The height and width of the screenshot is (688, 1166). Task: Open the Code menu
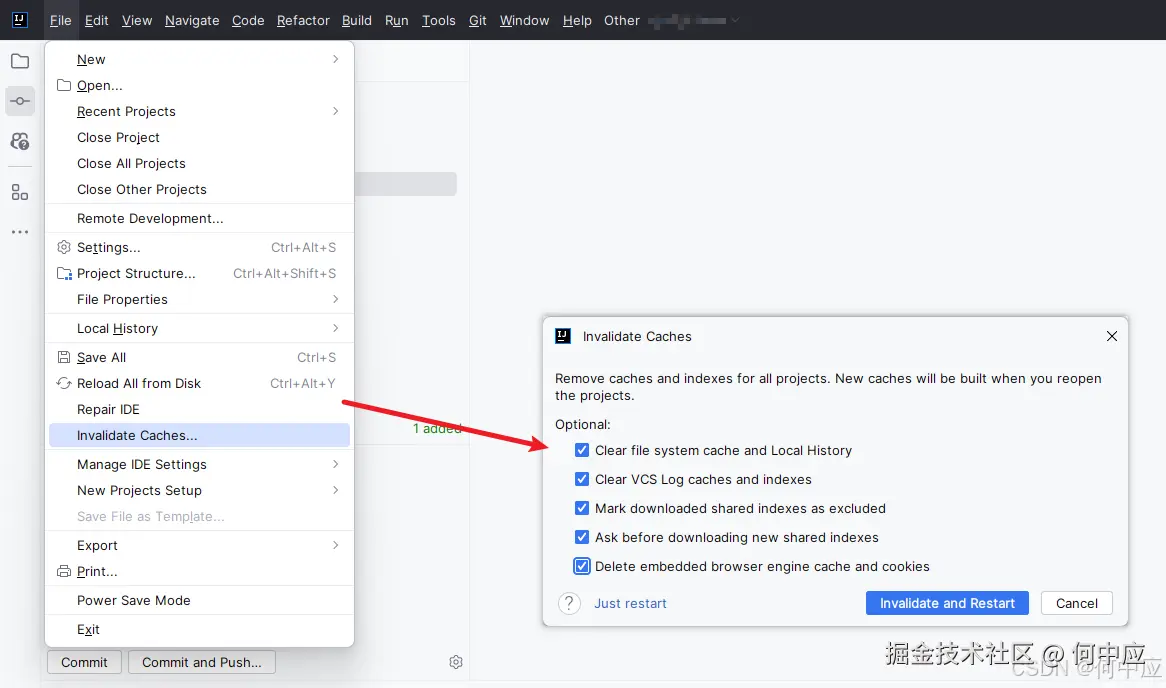pyautogui.click(x=248, y=21)
